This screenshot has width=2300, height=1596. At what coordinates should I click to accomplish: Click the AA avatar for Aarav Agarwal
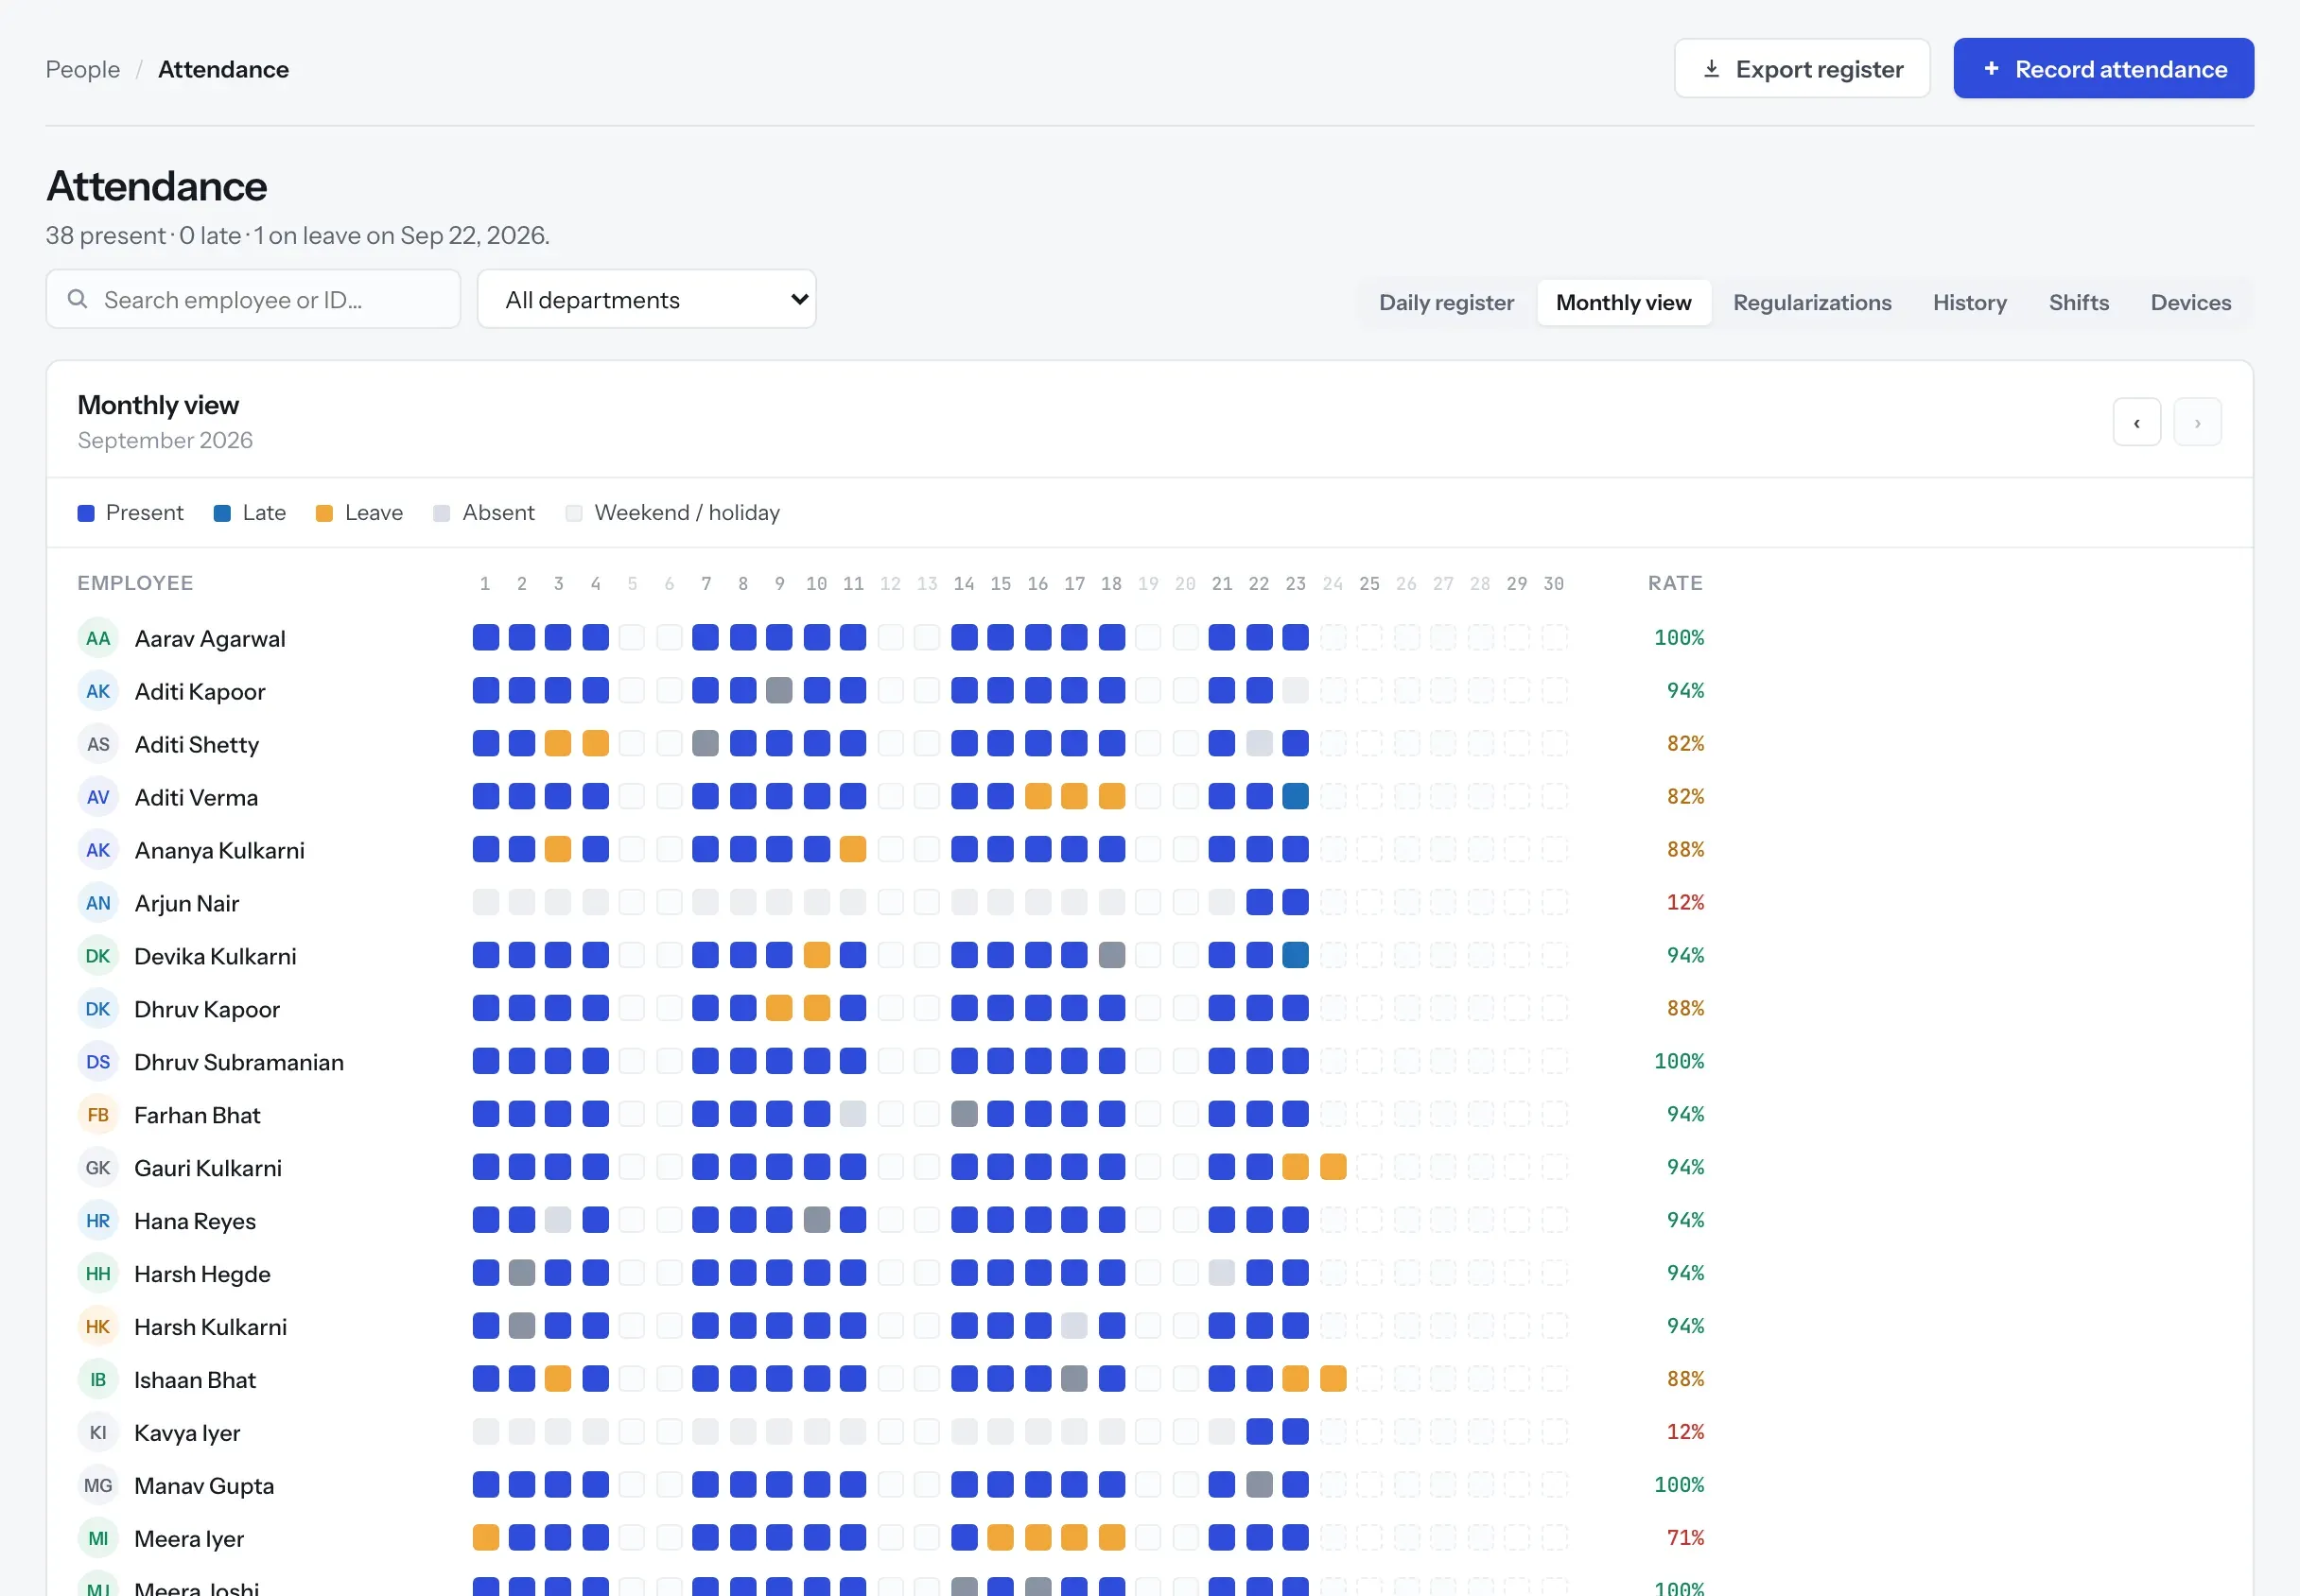(x=98, y=638)
